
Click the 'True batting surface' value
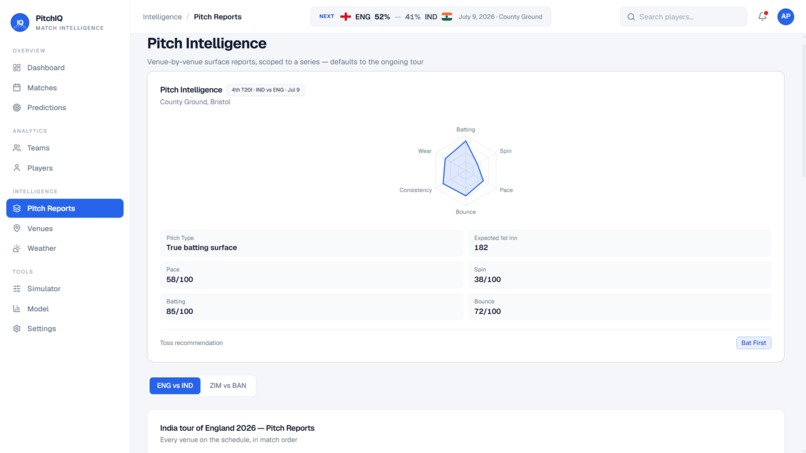(202, 247)
